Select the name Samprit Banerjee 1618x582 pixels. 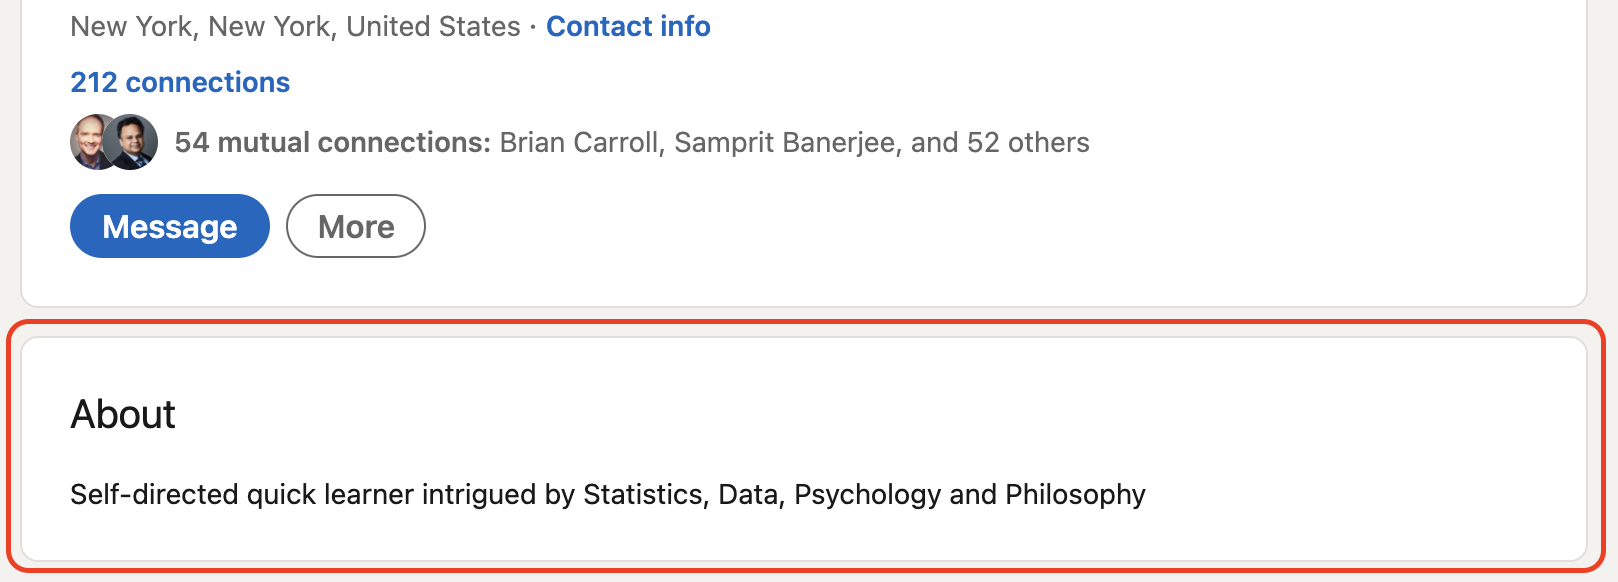click(785, 142)
